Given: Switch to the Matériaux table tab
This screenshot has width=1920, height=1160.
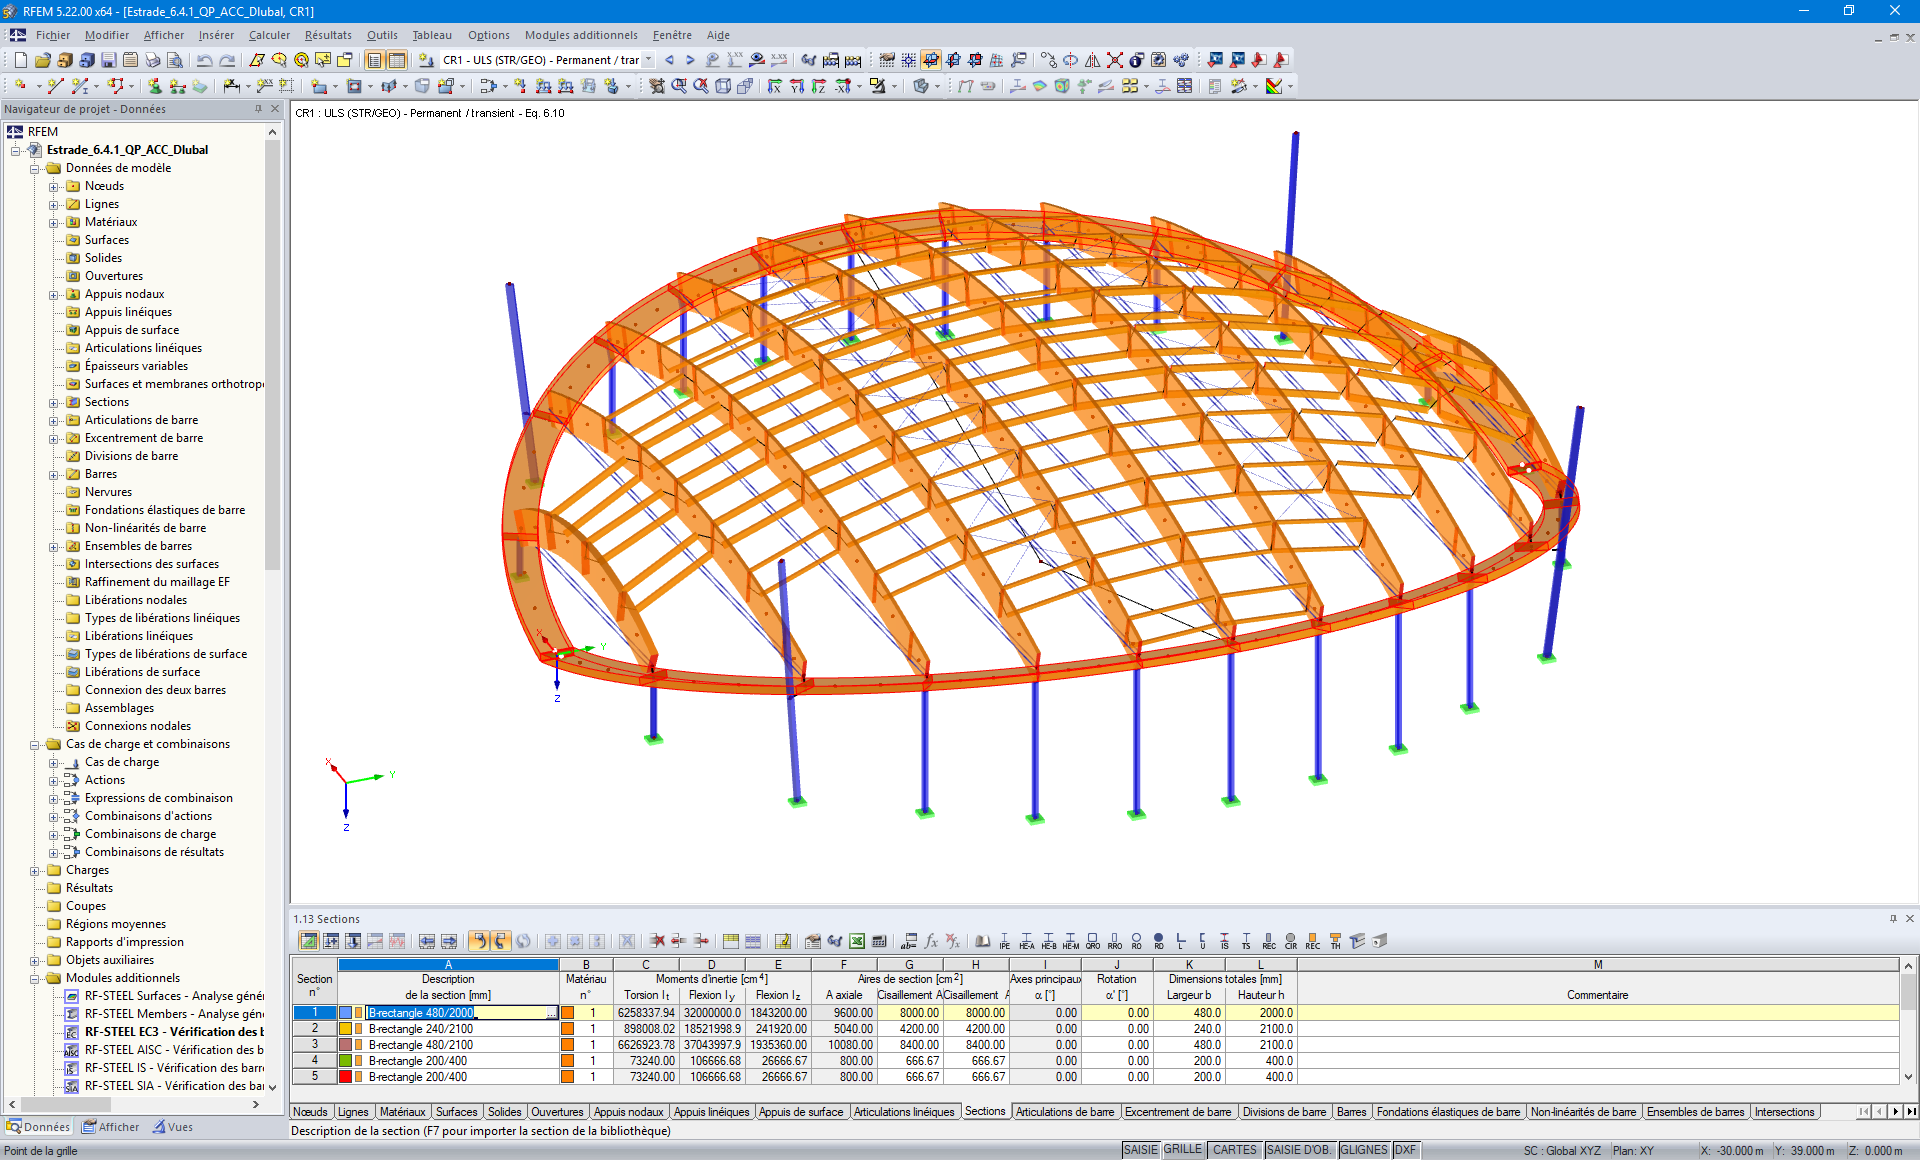Looking at the screenshot, I should pyautogui.click(x=402, y=1112).
